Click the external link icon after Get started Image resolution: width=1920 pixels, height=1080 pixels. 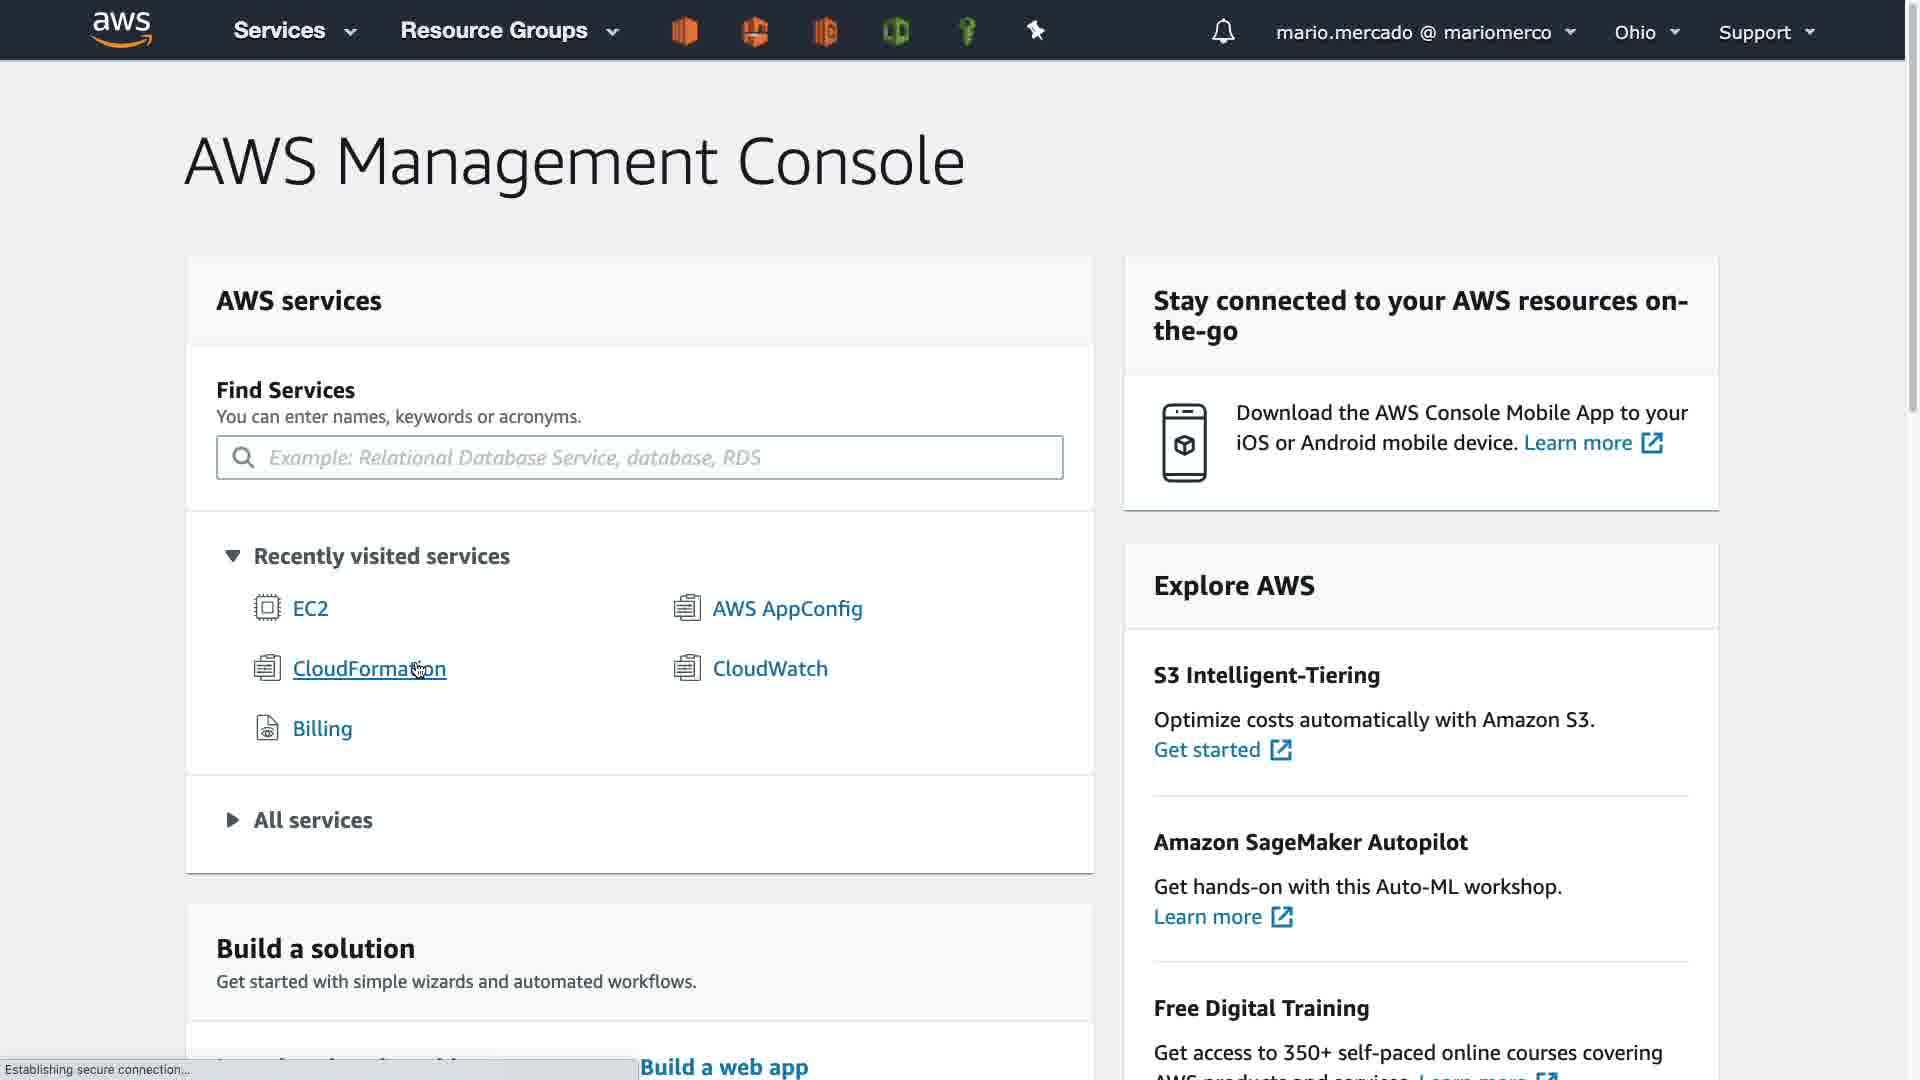tap(1281, 750)
